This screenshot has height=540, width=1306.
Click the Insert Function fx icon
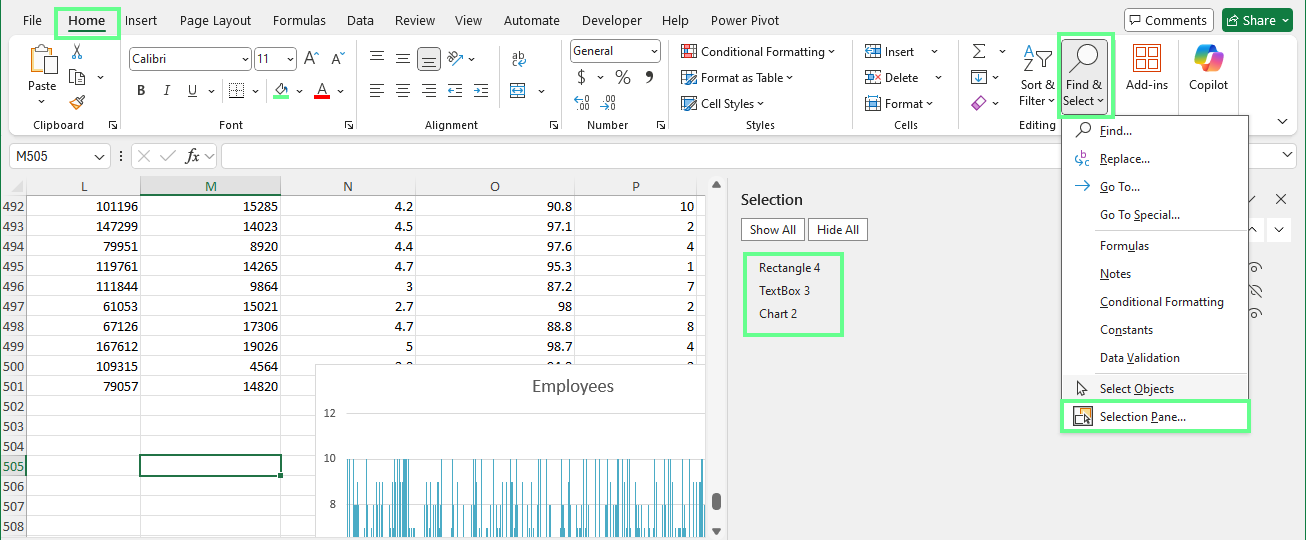(x=193, y=156)
